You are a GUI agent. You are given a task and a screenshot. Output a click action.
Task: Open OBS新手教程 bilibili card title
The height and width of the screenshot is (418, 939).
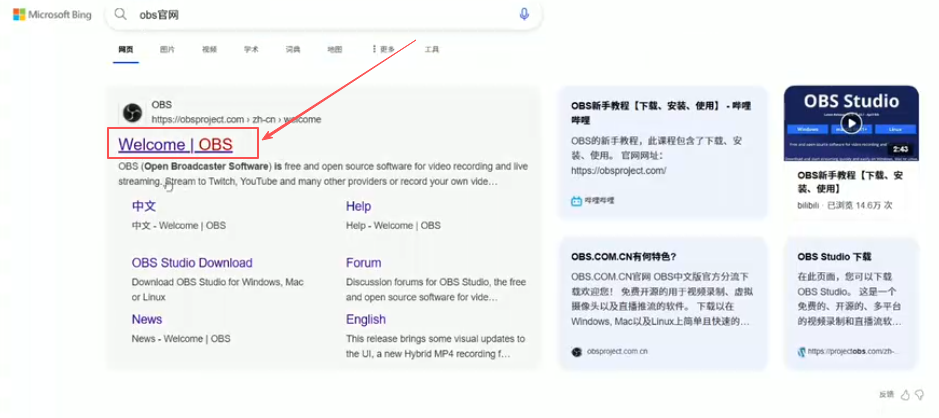point(661,113)
